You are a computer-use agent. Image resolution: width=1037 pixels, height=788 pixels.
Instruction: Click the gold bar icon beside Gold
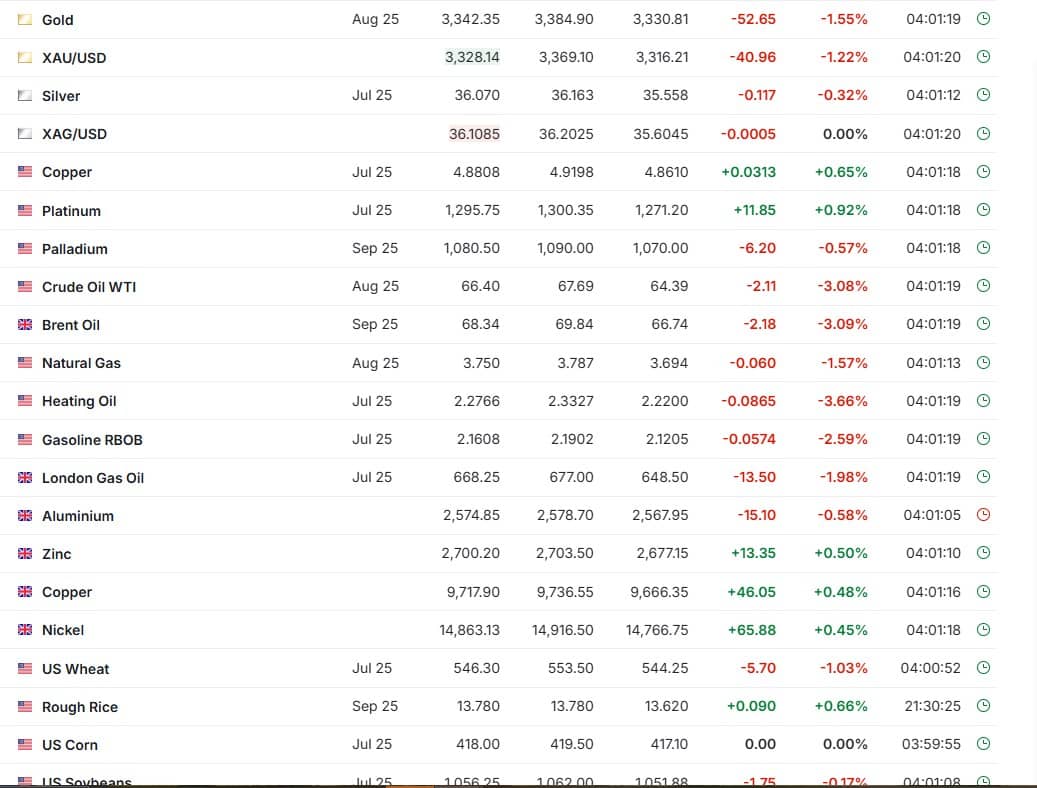(x=25, y=20)
